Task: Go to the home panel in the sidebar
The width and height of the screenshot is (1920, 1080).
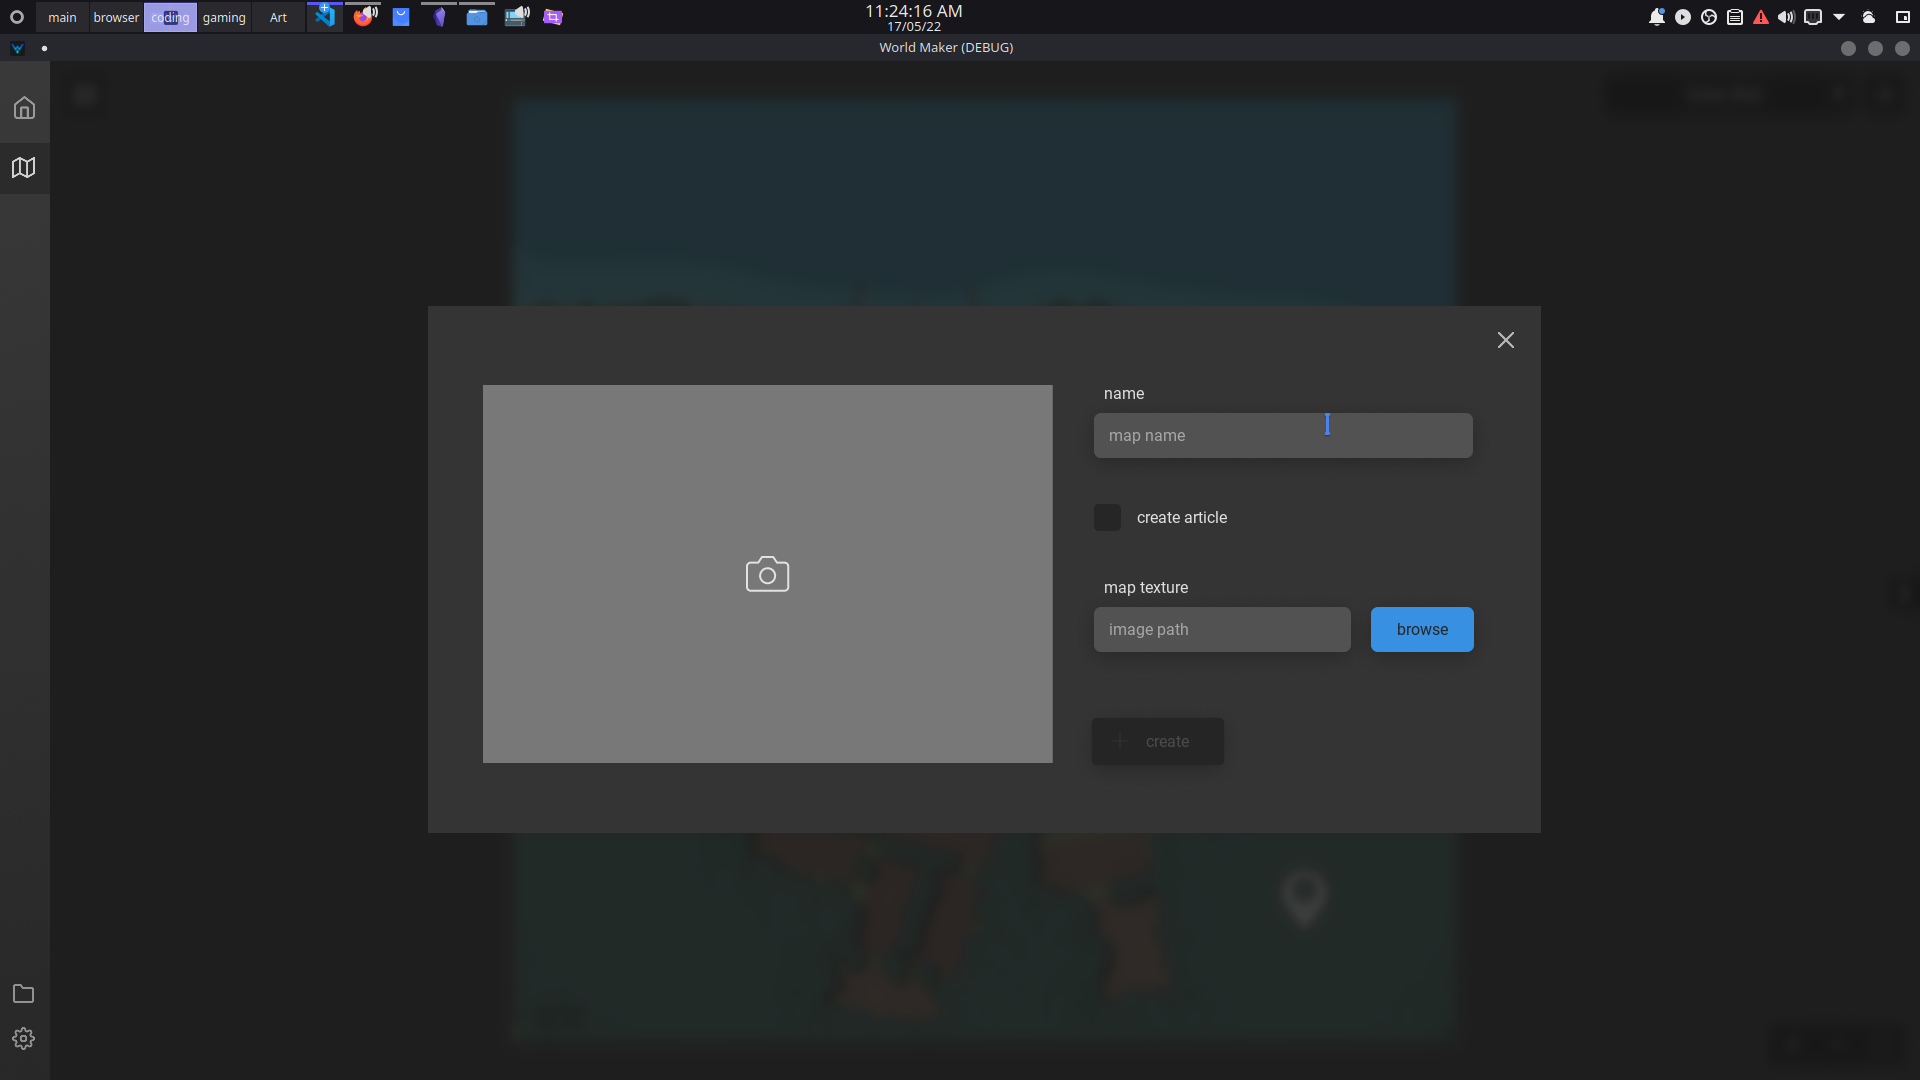Action: [23, 106]
